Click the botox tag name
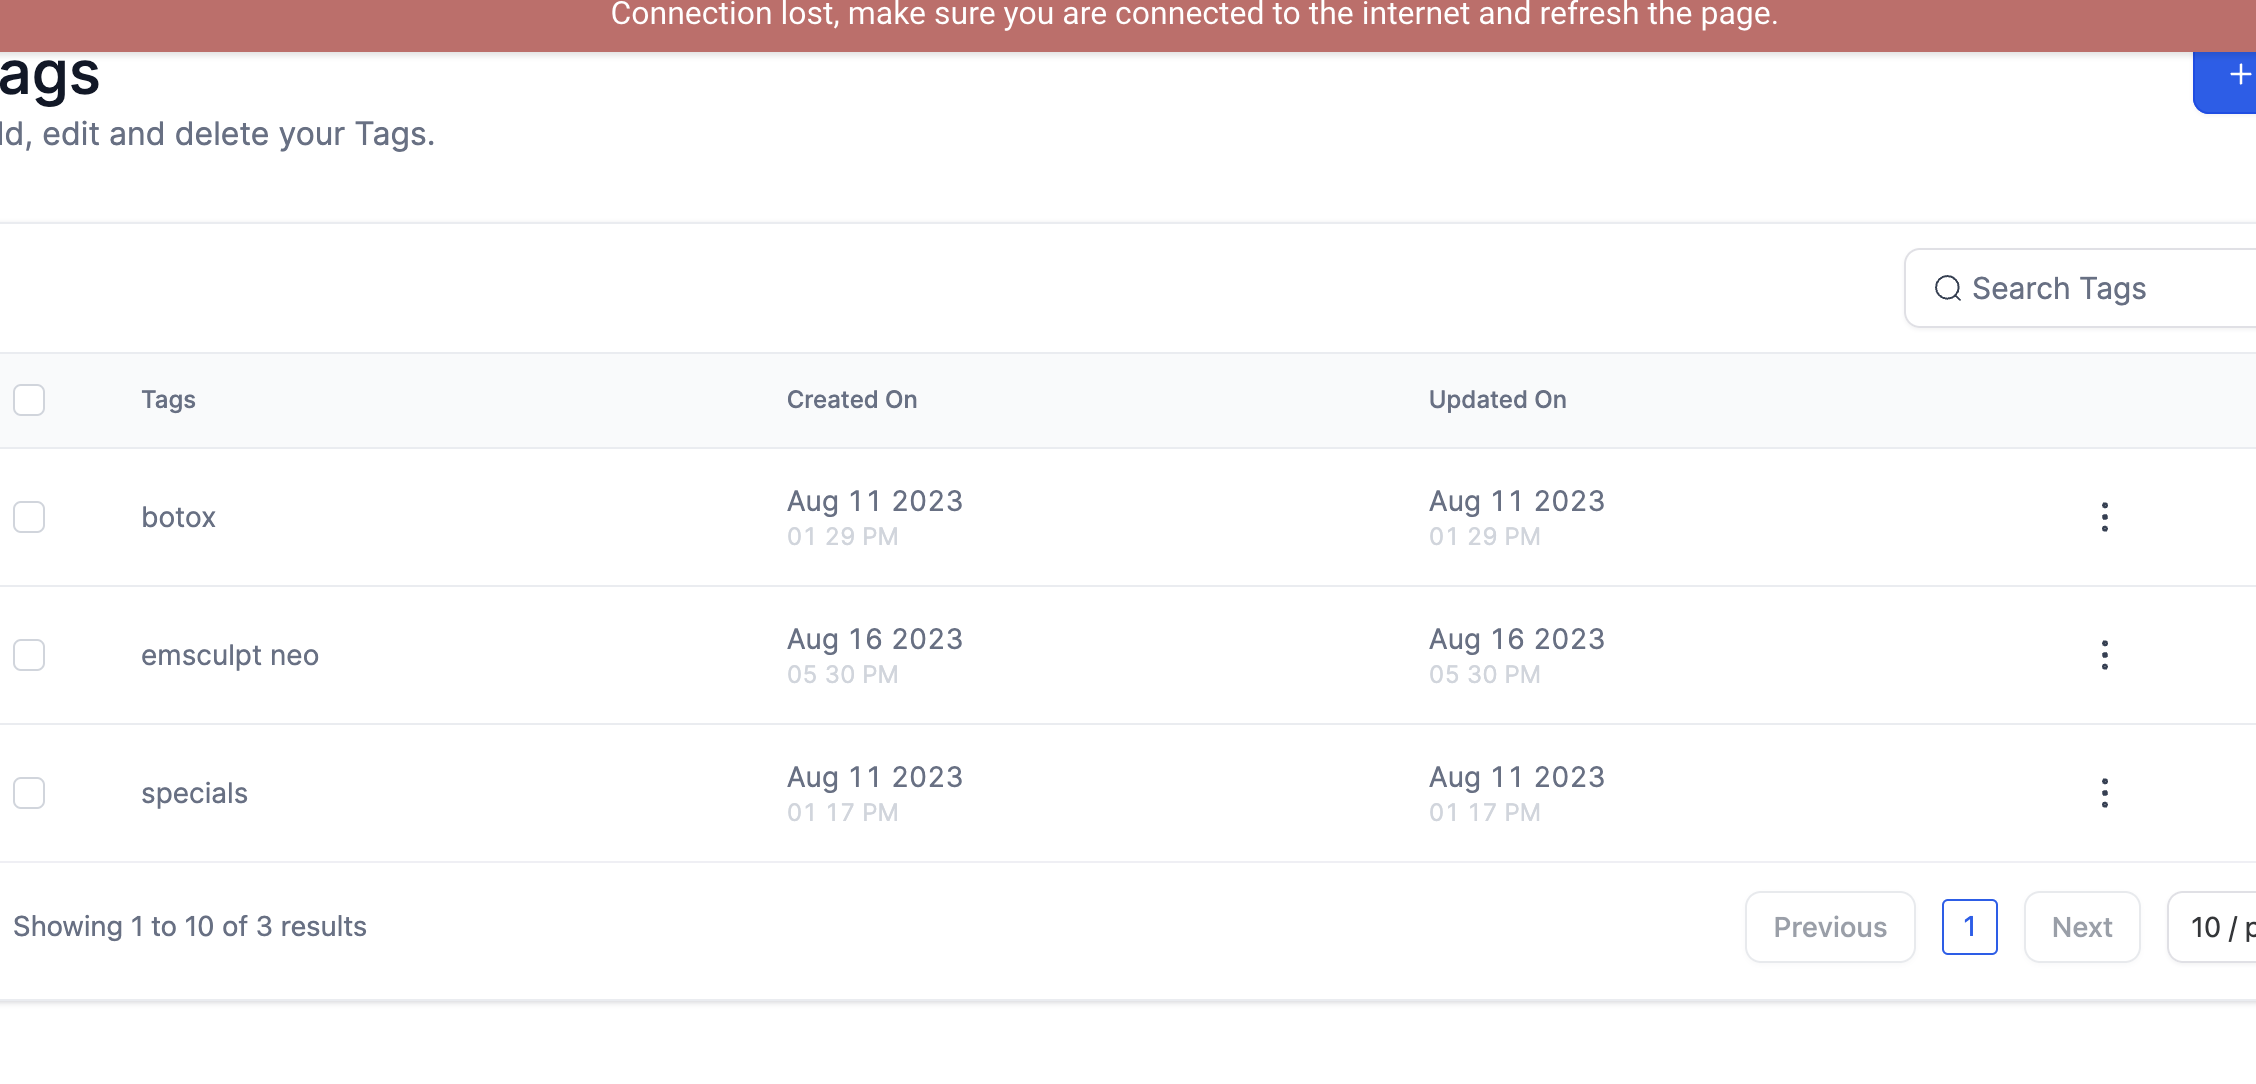 coord(178,517)
